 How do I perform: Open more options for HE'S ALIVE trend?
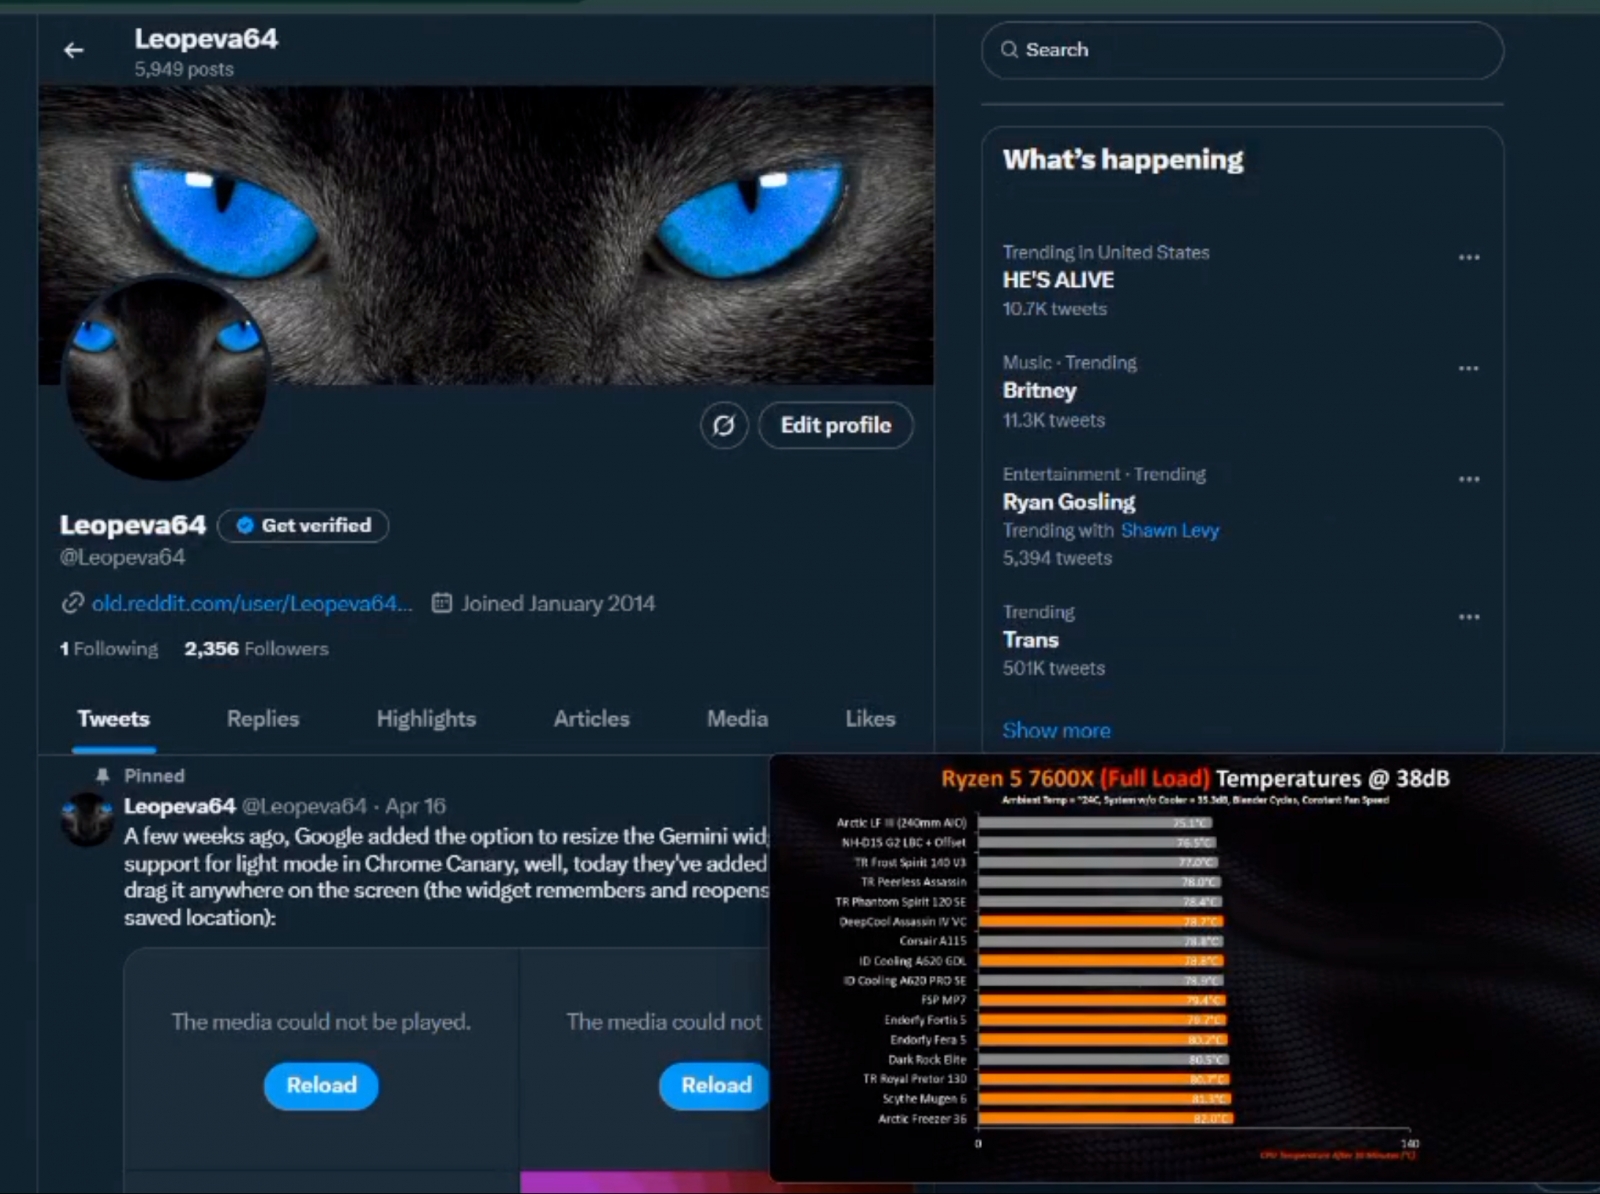click(x=1468, y=257)
